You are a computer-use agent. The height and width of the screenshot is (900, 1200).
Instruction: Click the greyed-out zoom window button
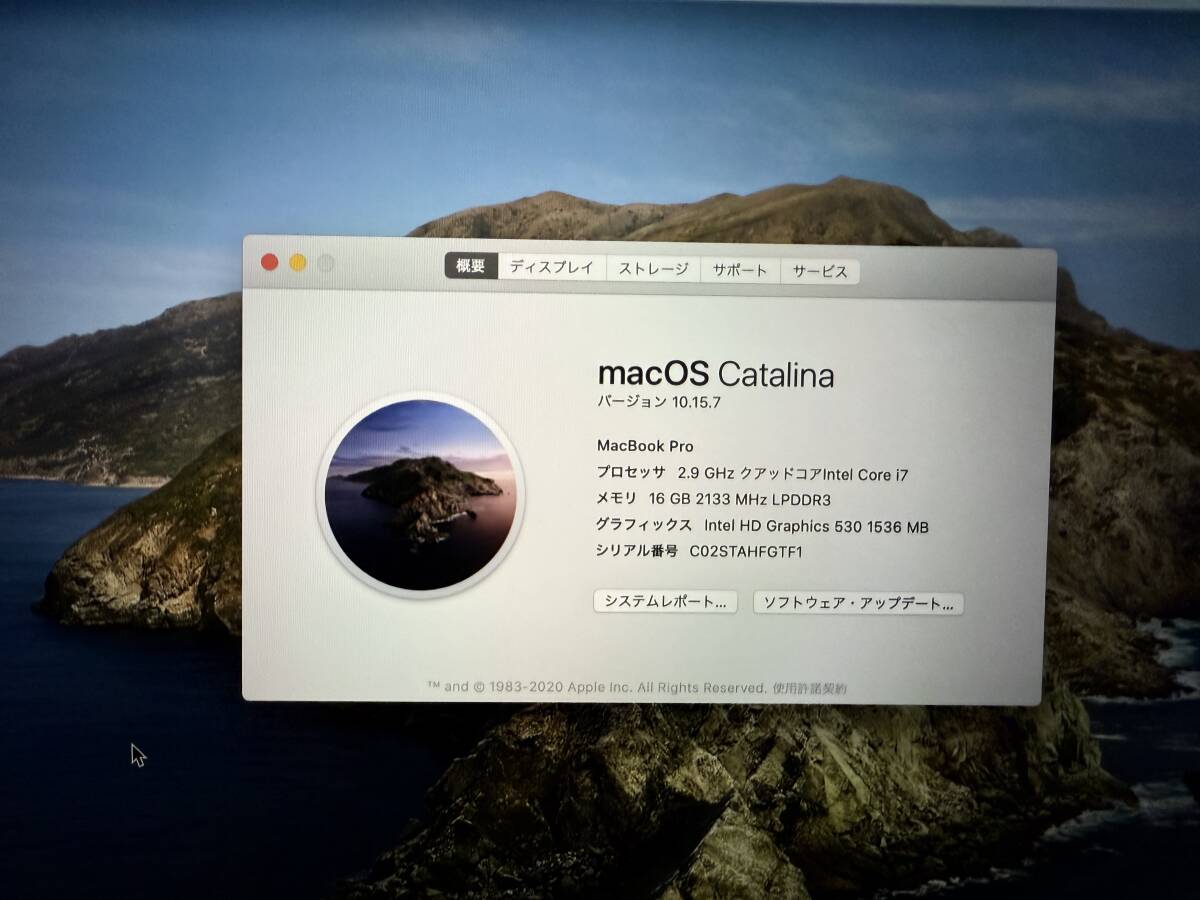point(325,264)
